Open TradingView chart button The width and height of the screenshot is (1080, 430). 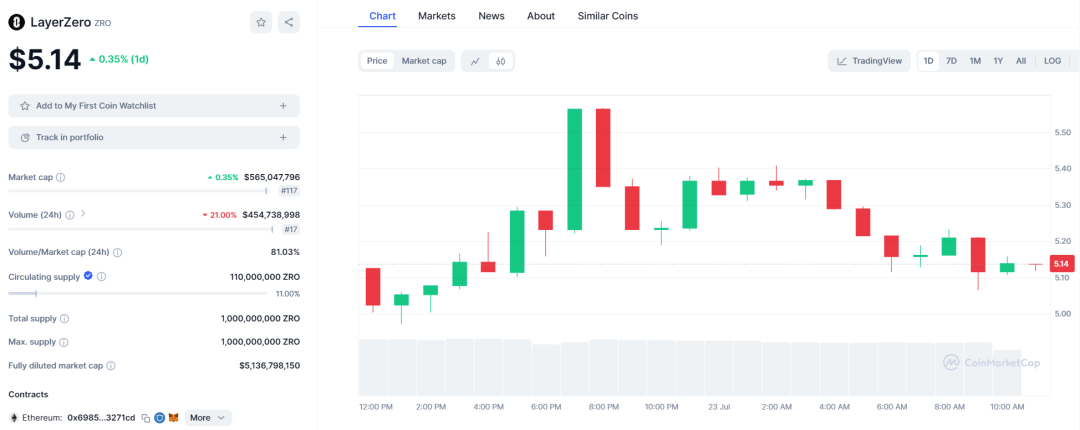coord(869,61)
